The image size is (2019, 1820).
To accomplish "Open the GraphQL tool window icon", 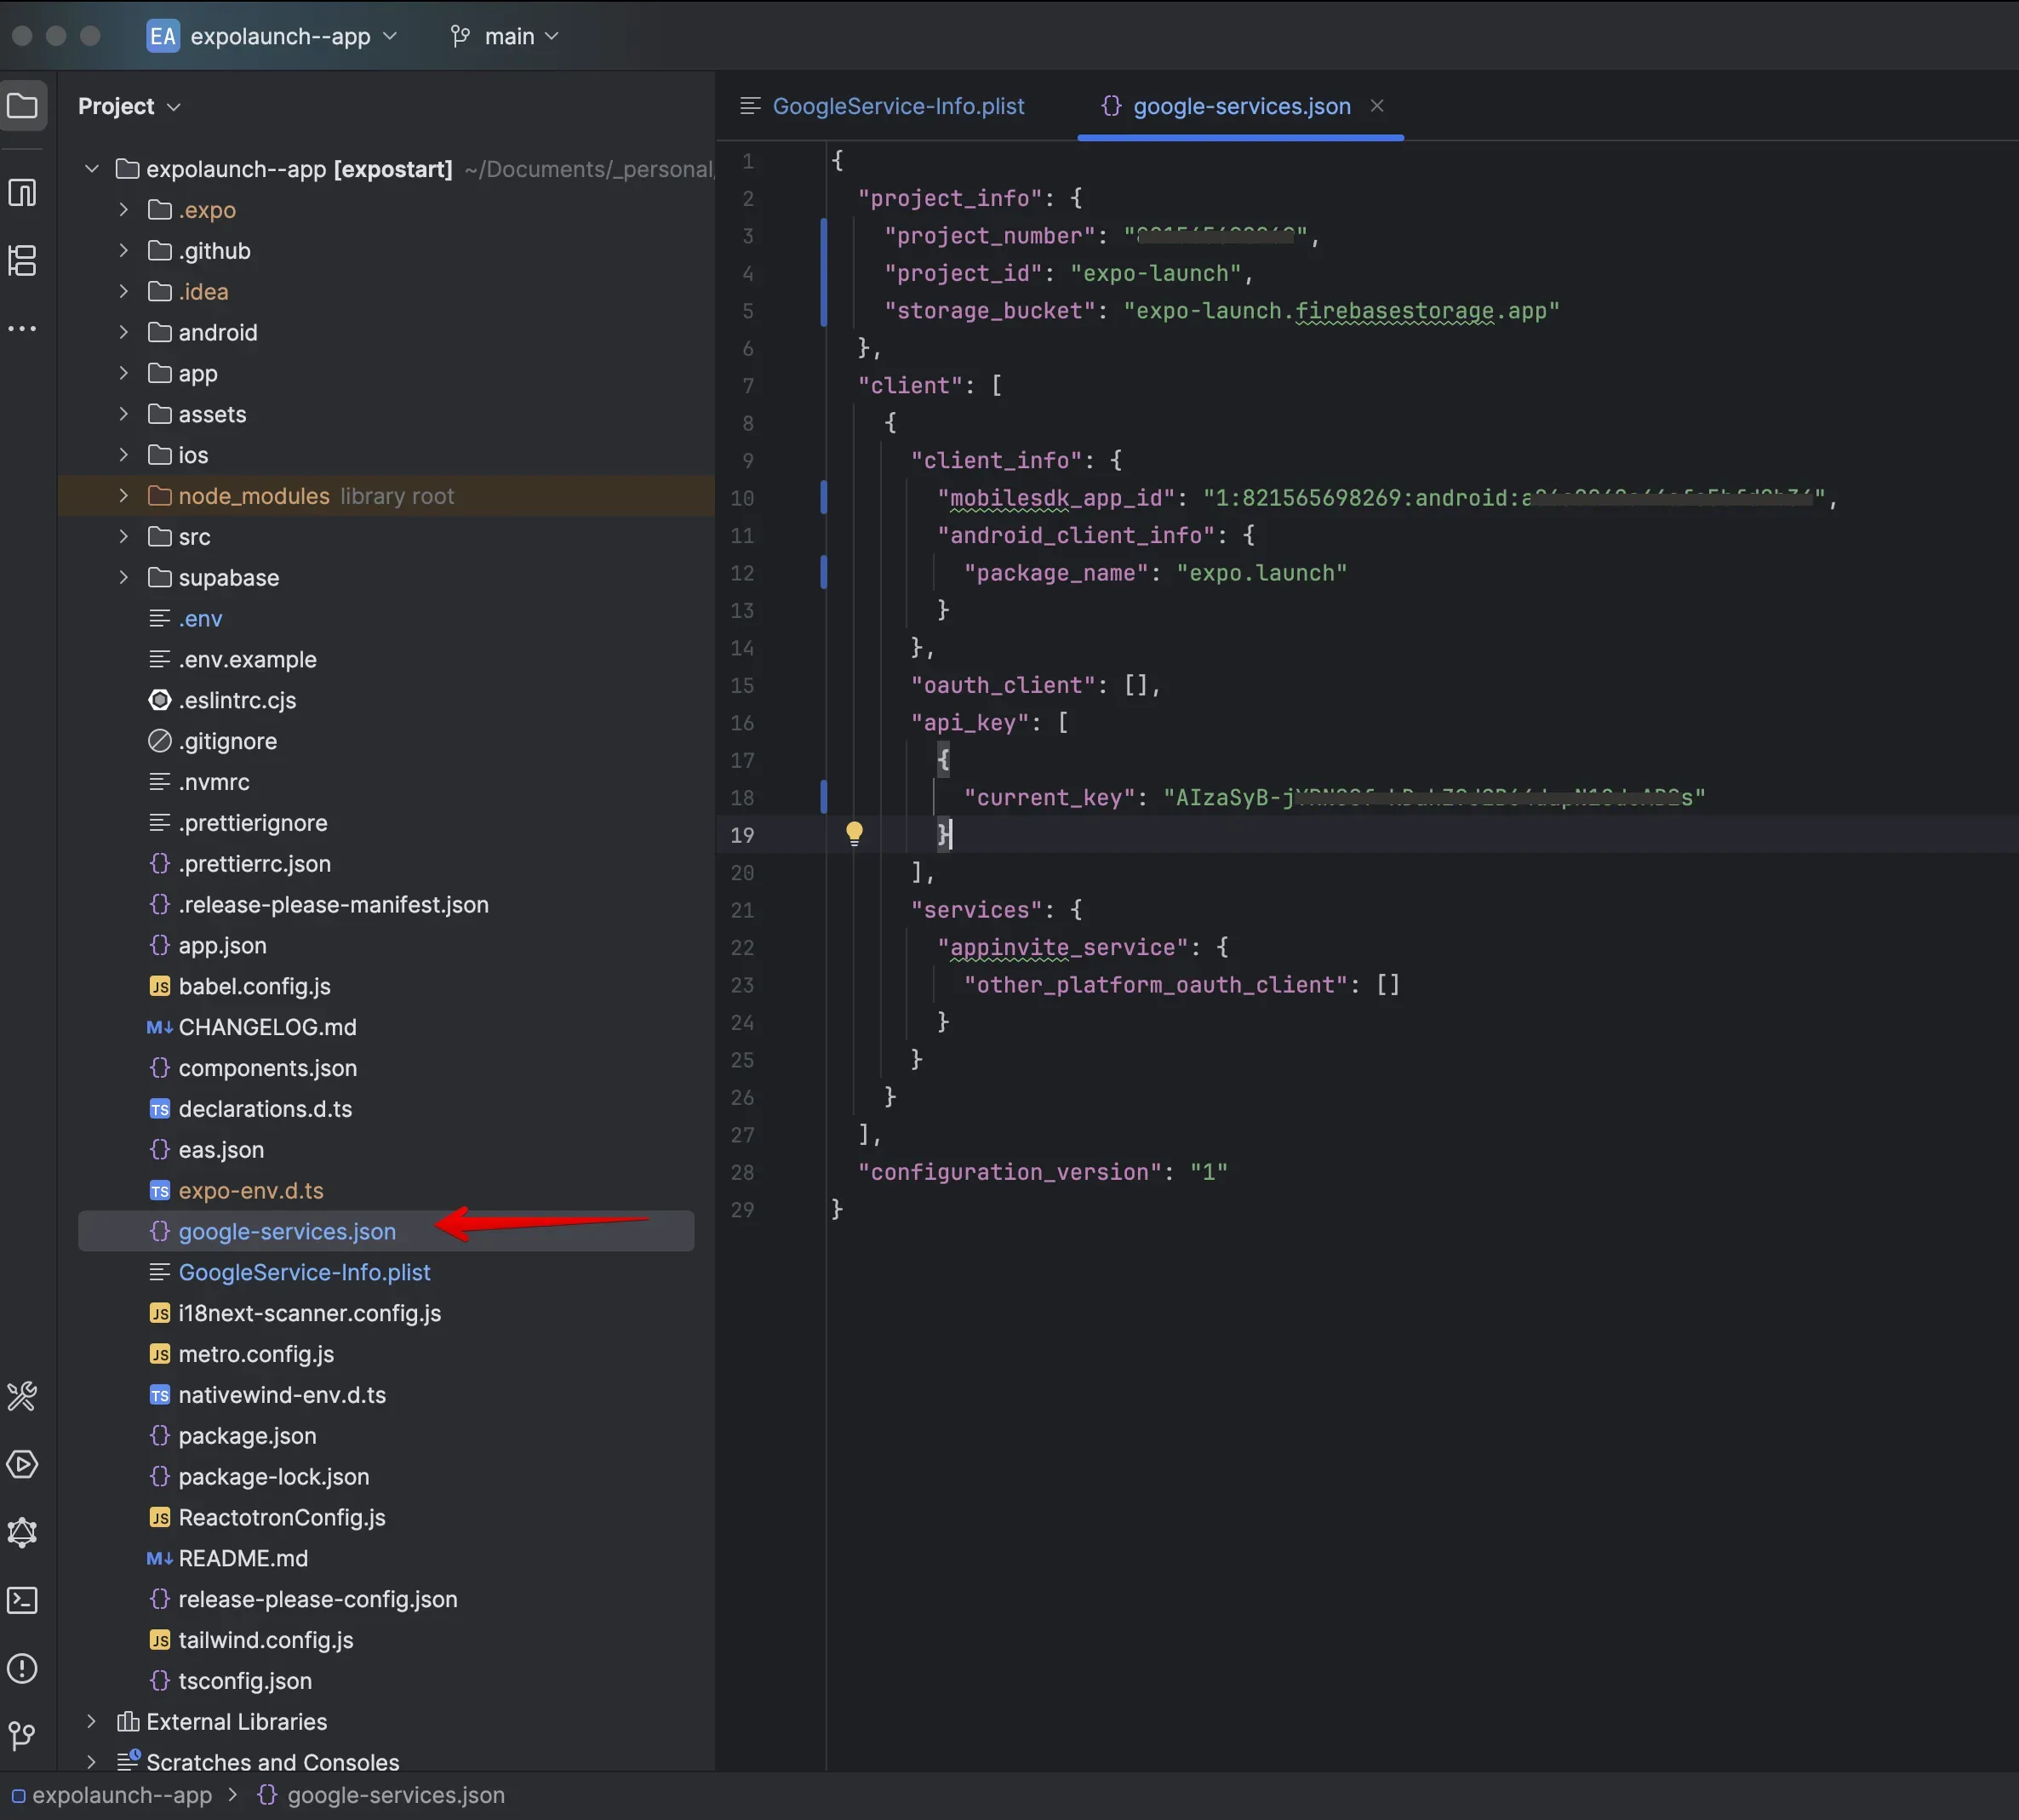I will point(23,1532).
